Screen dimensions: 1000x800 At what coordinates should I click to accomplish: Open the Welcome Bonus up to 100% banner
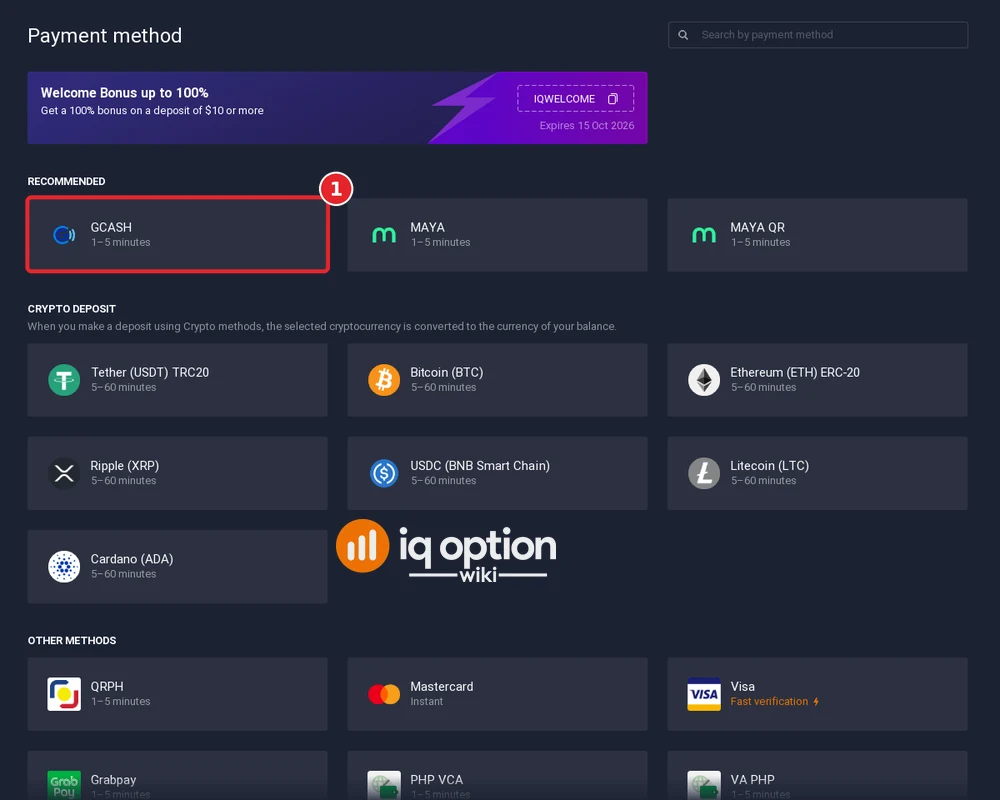337,108
